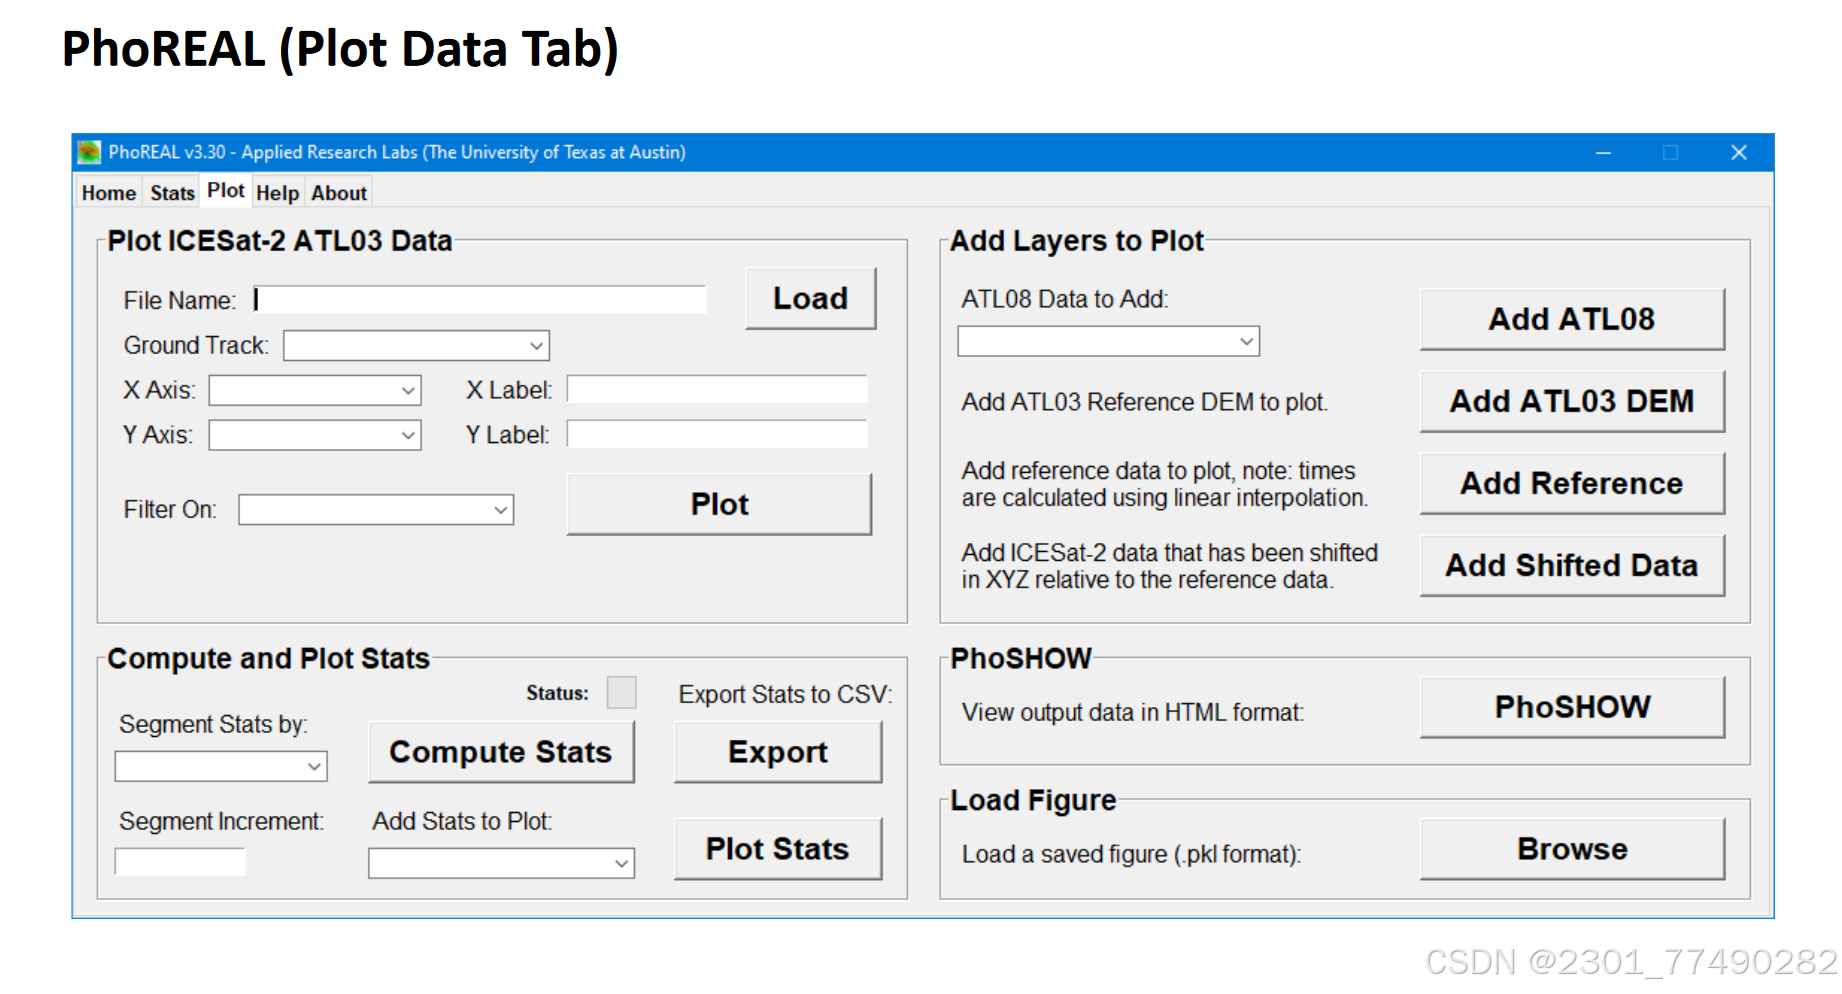
Task: Select the Plot tab
Action: coord(226,191)
